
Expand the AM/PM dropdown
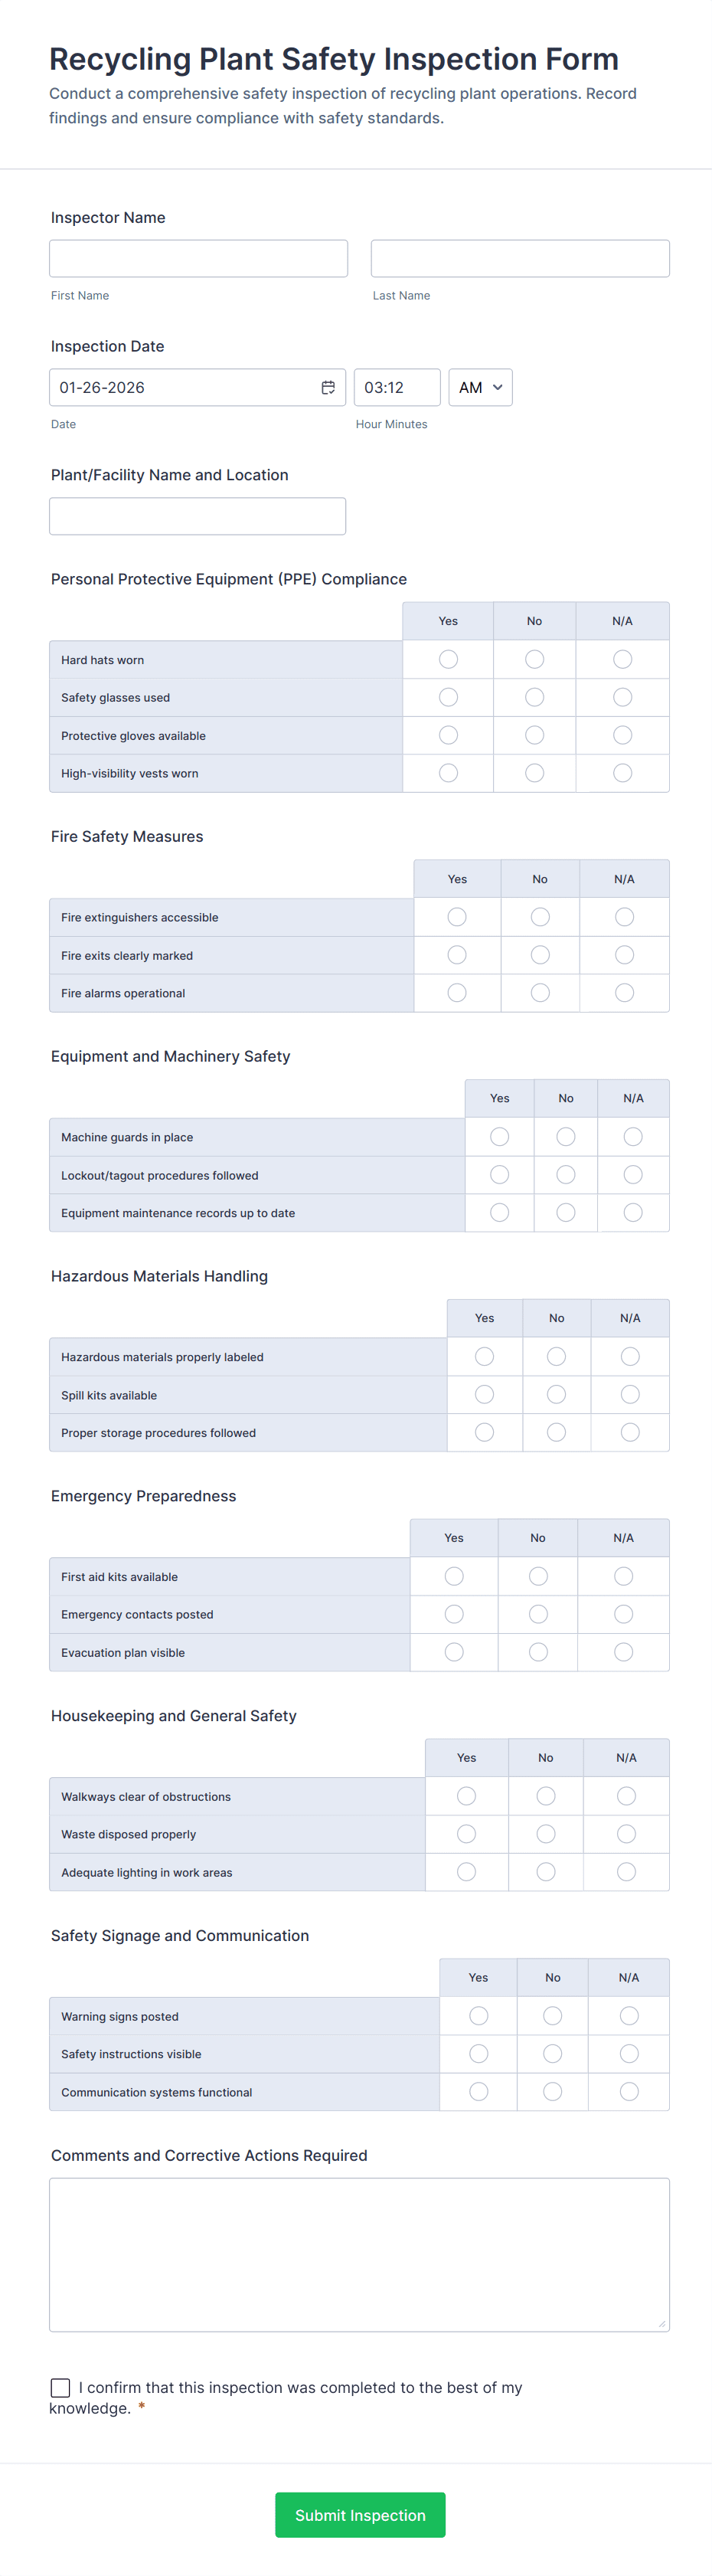click(x=480, y=387)
